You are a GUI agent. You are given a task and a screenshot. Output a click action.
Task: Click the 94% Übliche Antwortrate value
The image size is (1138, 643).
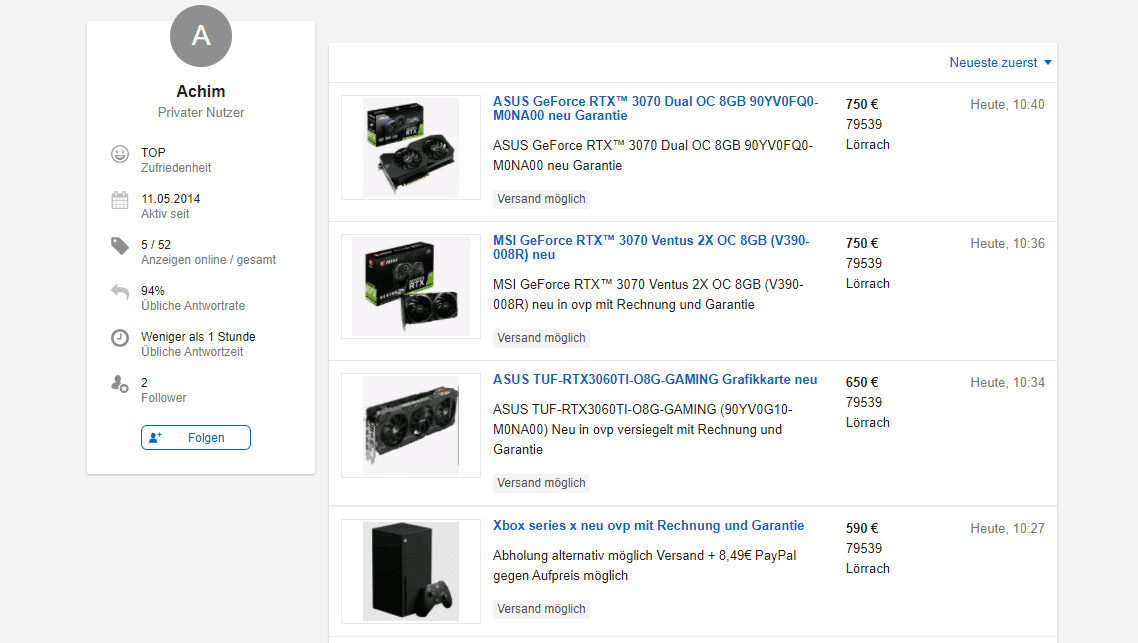152,291
